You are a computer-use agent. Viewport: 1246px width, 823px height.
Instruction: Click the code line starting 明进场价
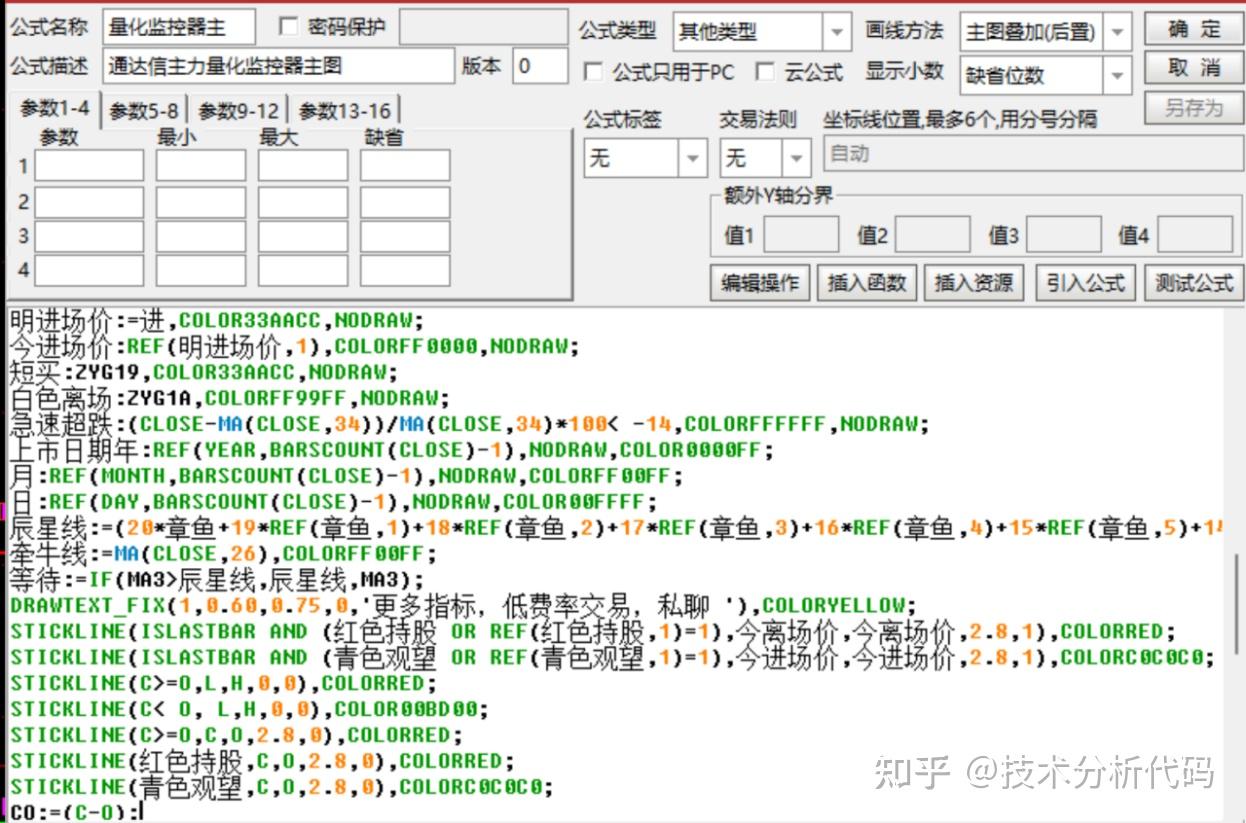[217, 321]
